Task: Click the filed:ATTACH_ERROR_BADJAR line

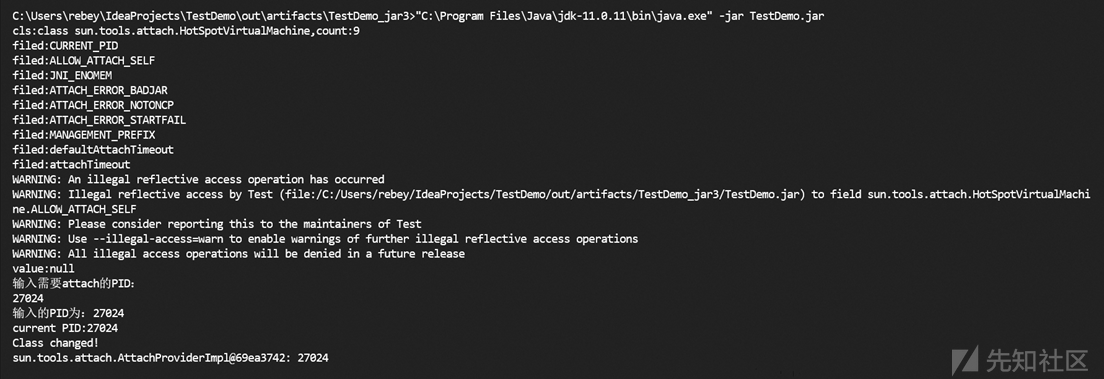Action: 90,90
